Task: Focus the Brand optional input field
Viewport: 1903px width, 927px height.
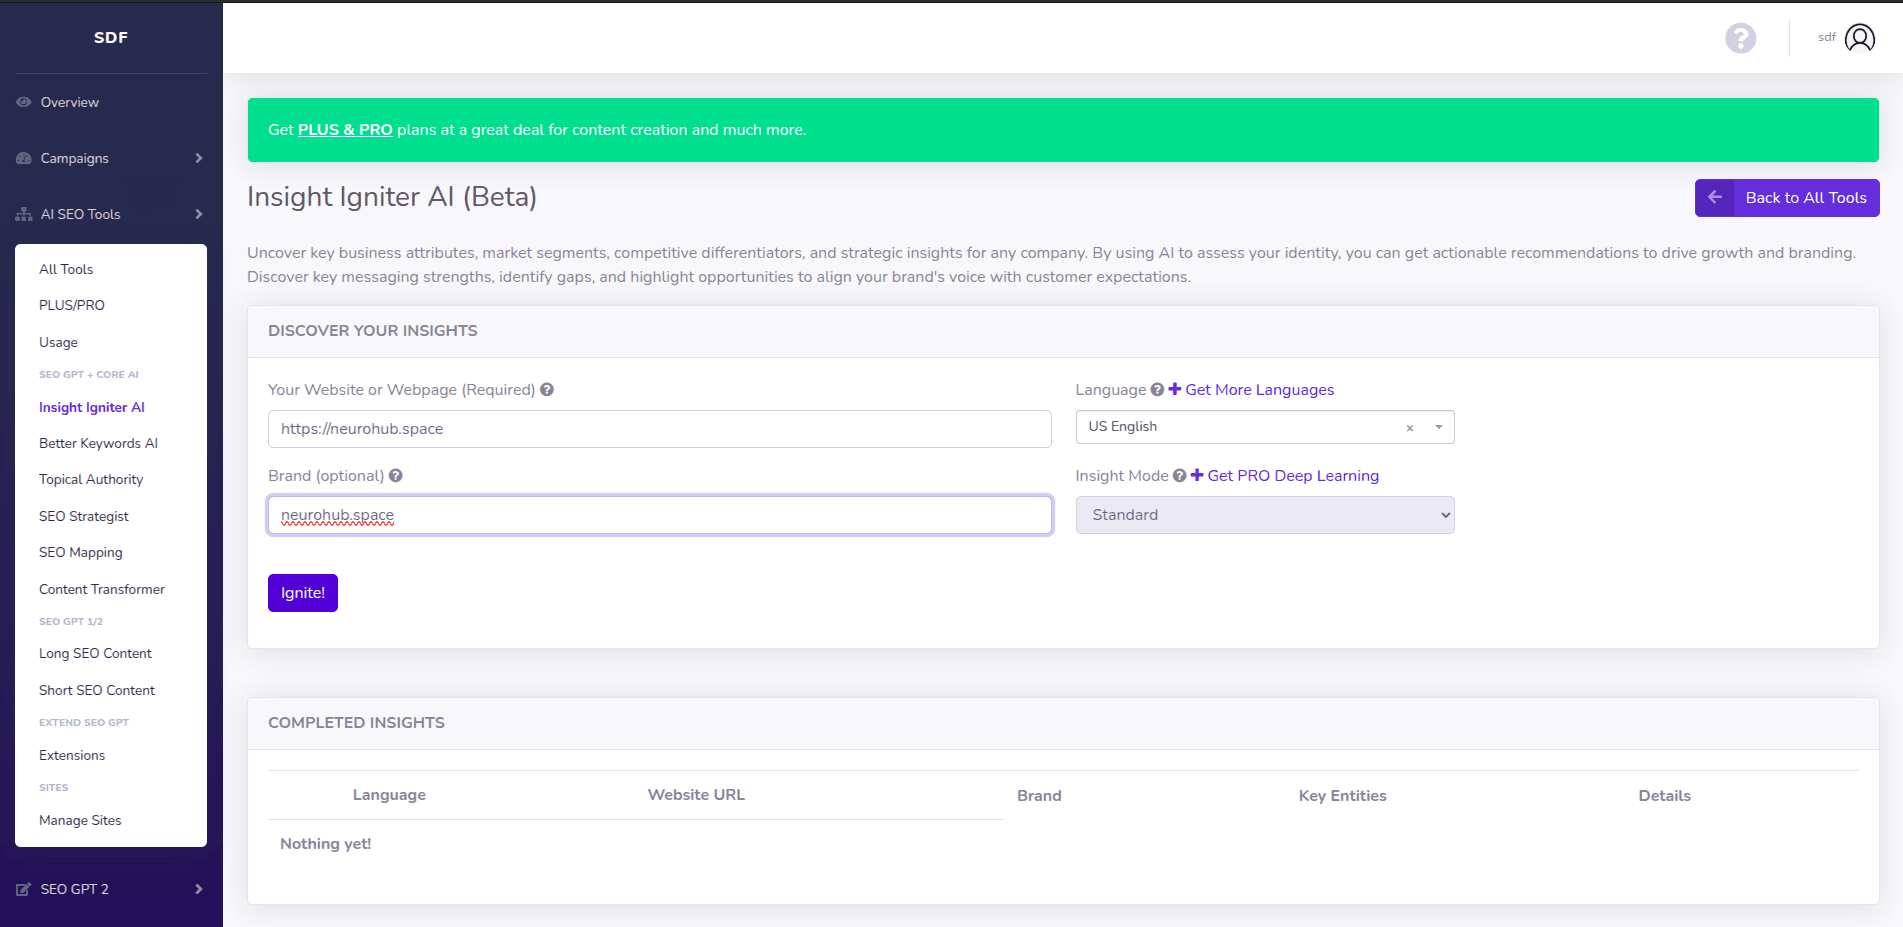Action: tap(660, 515)
